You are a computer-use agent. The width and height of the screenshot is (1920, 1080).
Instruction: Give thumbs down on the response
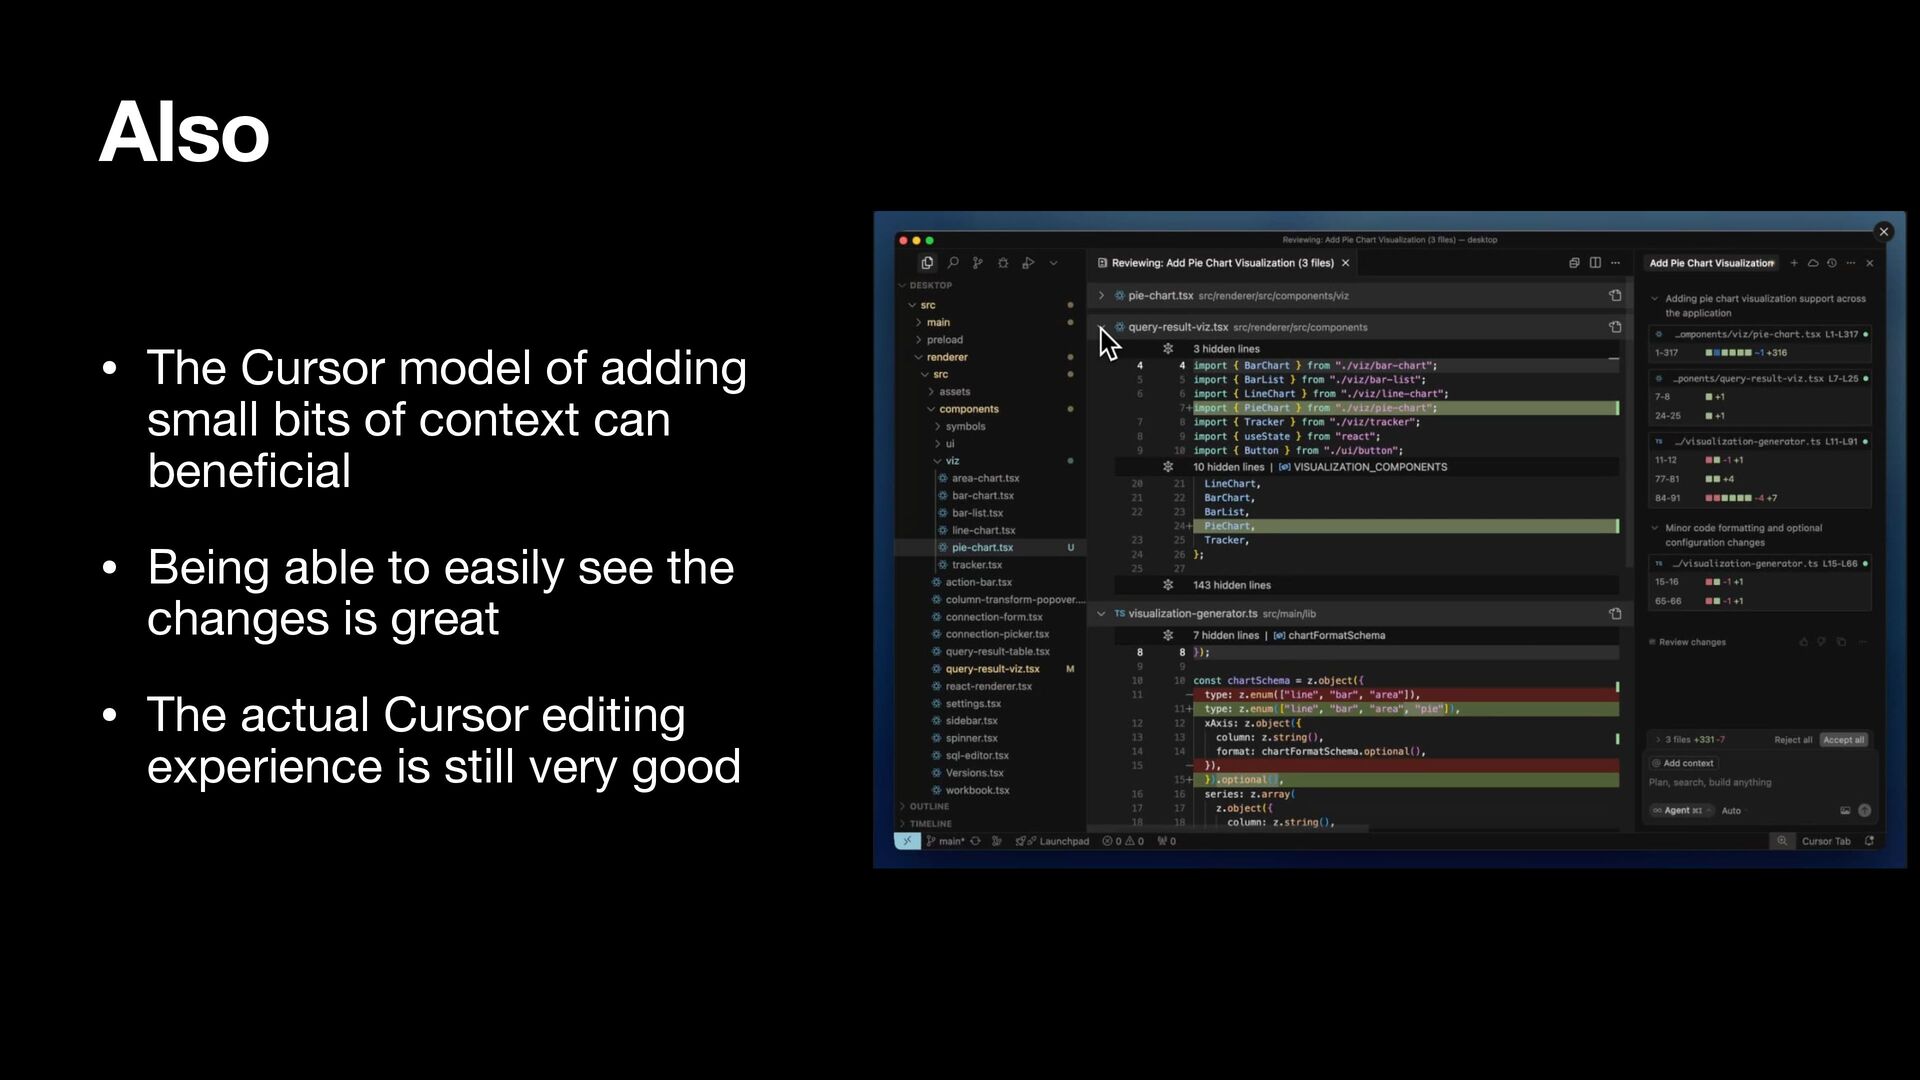point(1822,642)
